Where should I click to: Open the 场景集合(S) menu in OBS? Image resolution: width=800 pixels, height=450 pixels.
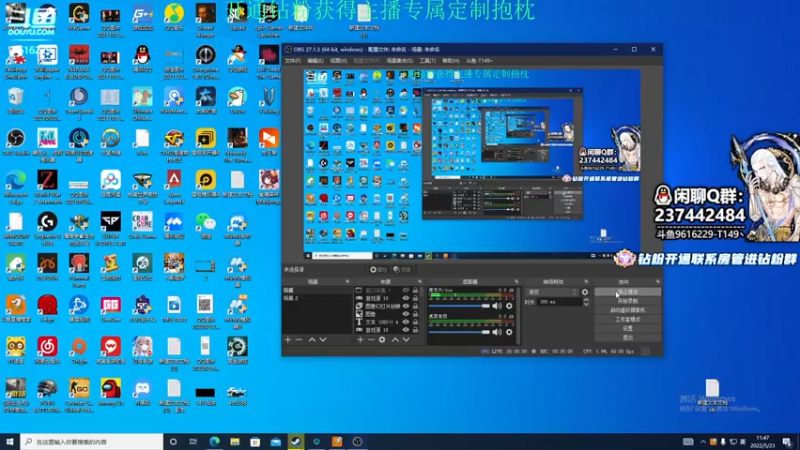(x=399, y=61)
